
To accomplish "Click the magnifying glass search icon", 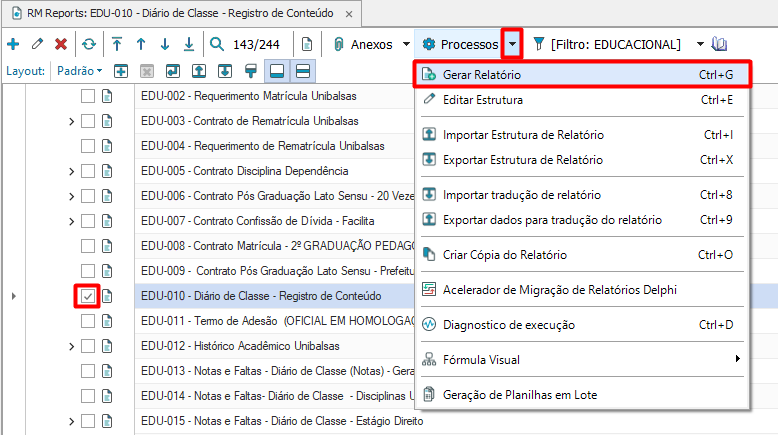I will point(217,44).
